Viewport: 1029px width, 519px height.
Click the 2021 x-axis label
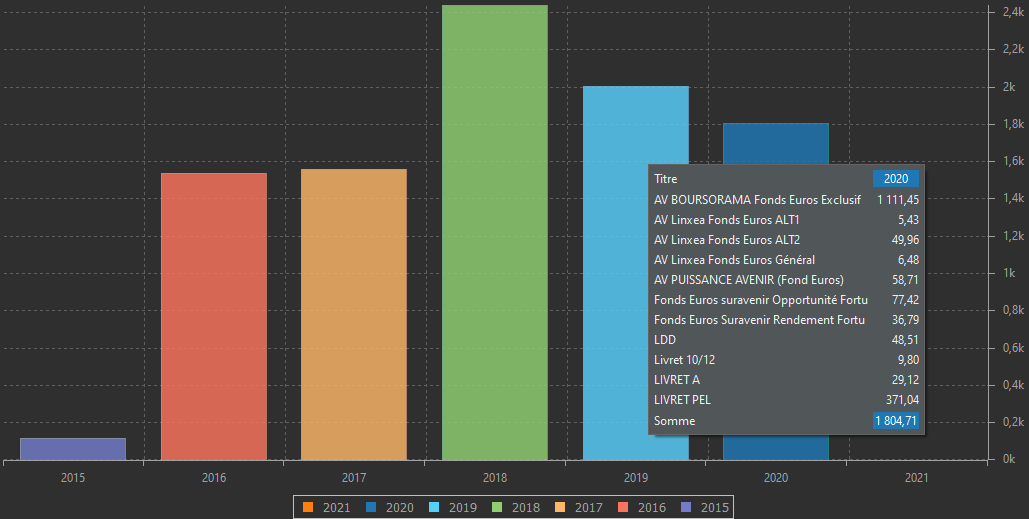point(917,478)
